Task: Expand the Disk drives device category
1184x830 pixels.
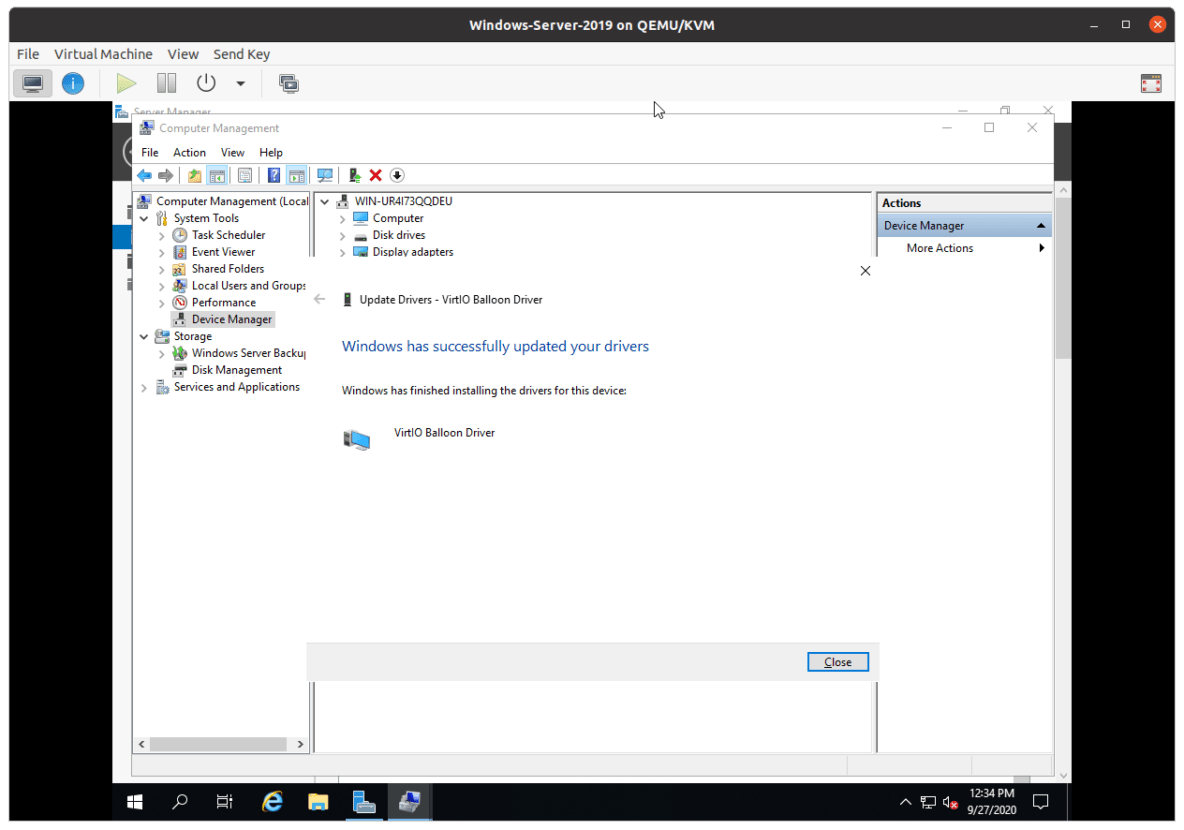Action: [343, 234]
